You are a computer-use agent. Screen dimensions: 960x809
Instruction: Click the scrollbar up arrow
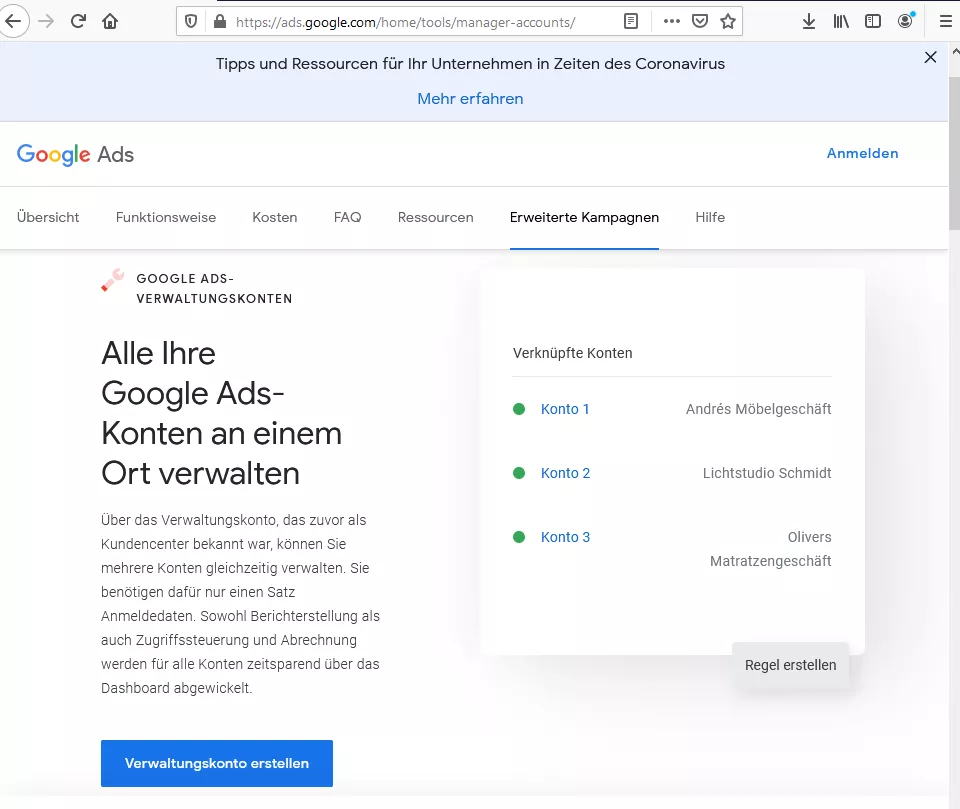pos(955,52)
